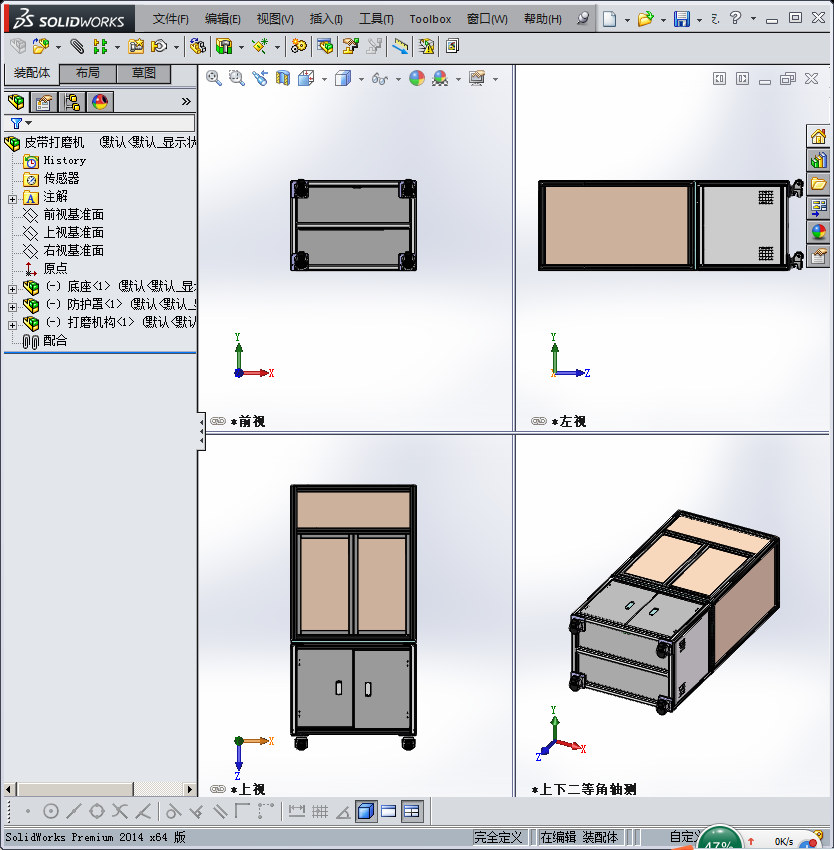Open the PropertyManager tab icon

pyautogui.click(x=43, y=101)
